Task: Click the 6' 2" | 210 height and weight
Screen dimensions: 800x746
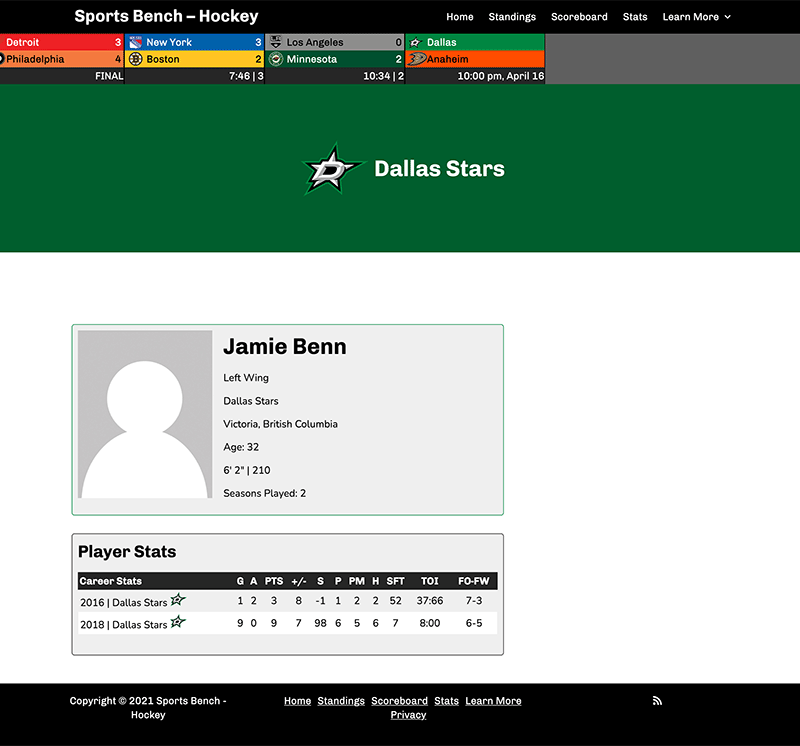Action: click(x=247, y=470)
